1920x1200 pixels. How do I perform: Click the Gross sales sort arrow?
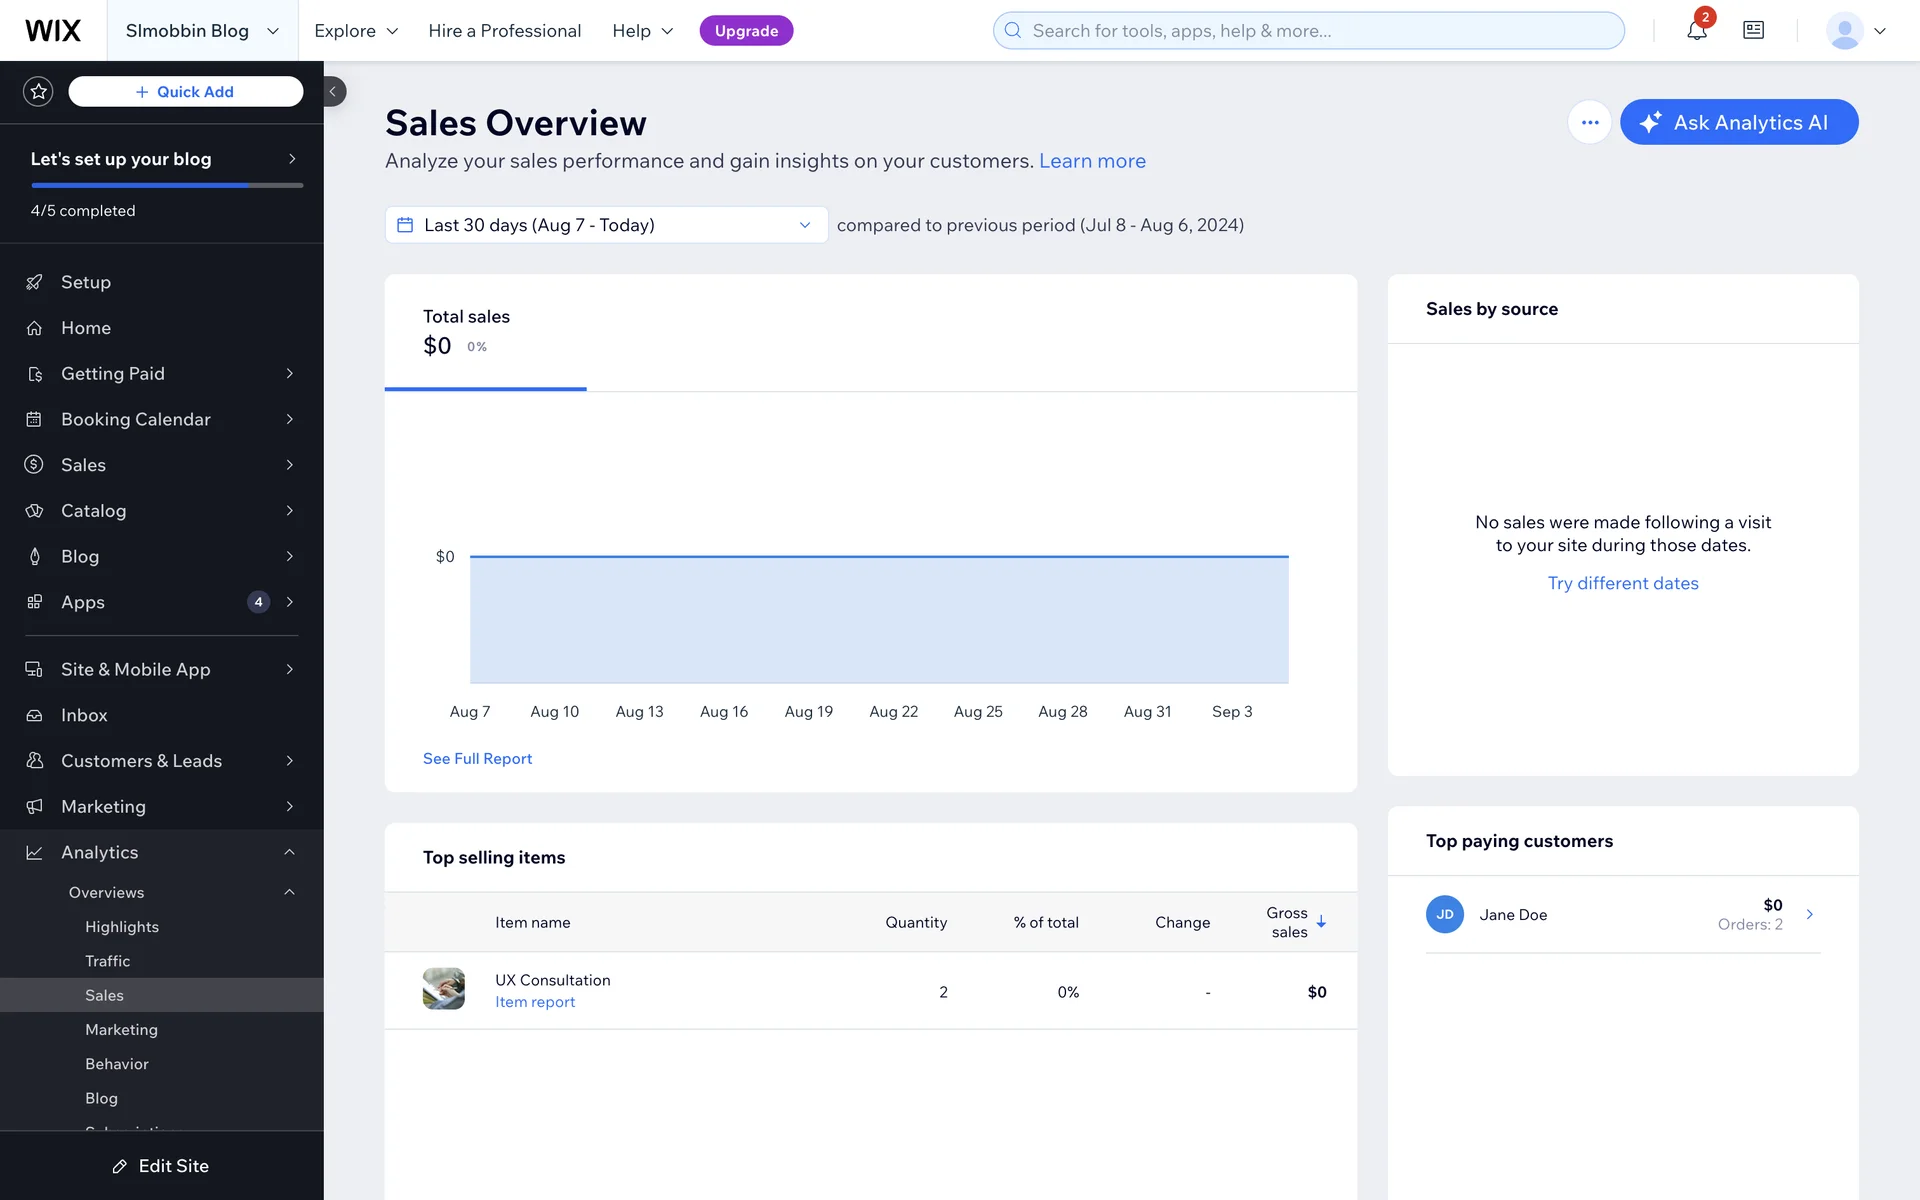click(x=1321, y=922)
